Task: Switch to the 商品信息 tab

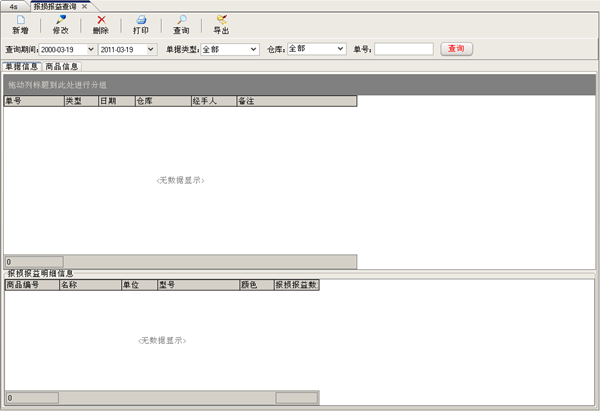Action: pyautogui.click(x=63, y=66)
